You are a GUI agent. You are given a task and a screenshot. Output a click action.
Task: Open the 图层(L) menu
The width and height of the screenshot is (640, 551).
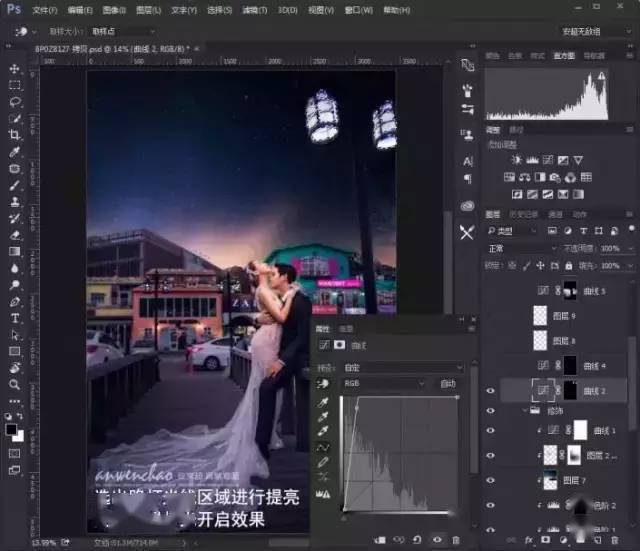[x=148, y=10]
